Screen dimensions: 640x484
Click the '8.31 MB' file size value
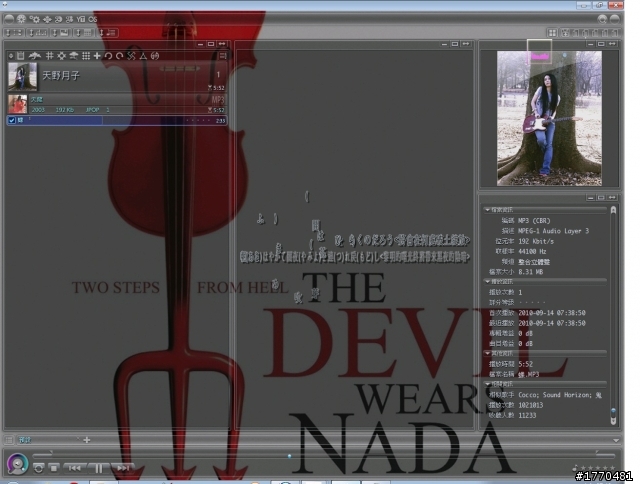tap(531, 272)
